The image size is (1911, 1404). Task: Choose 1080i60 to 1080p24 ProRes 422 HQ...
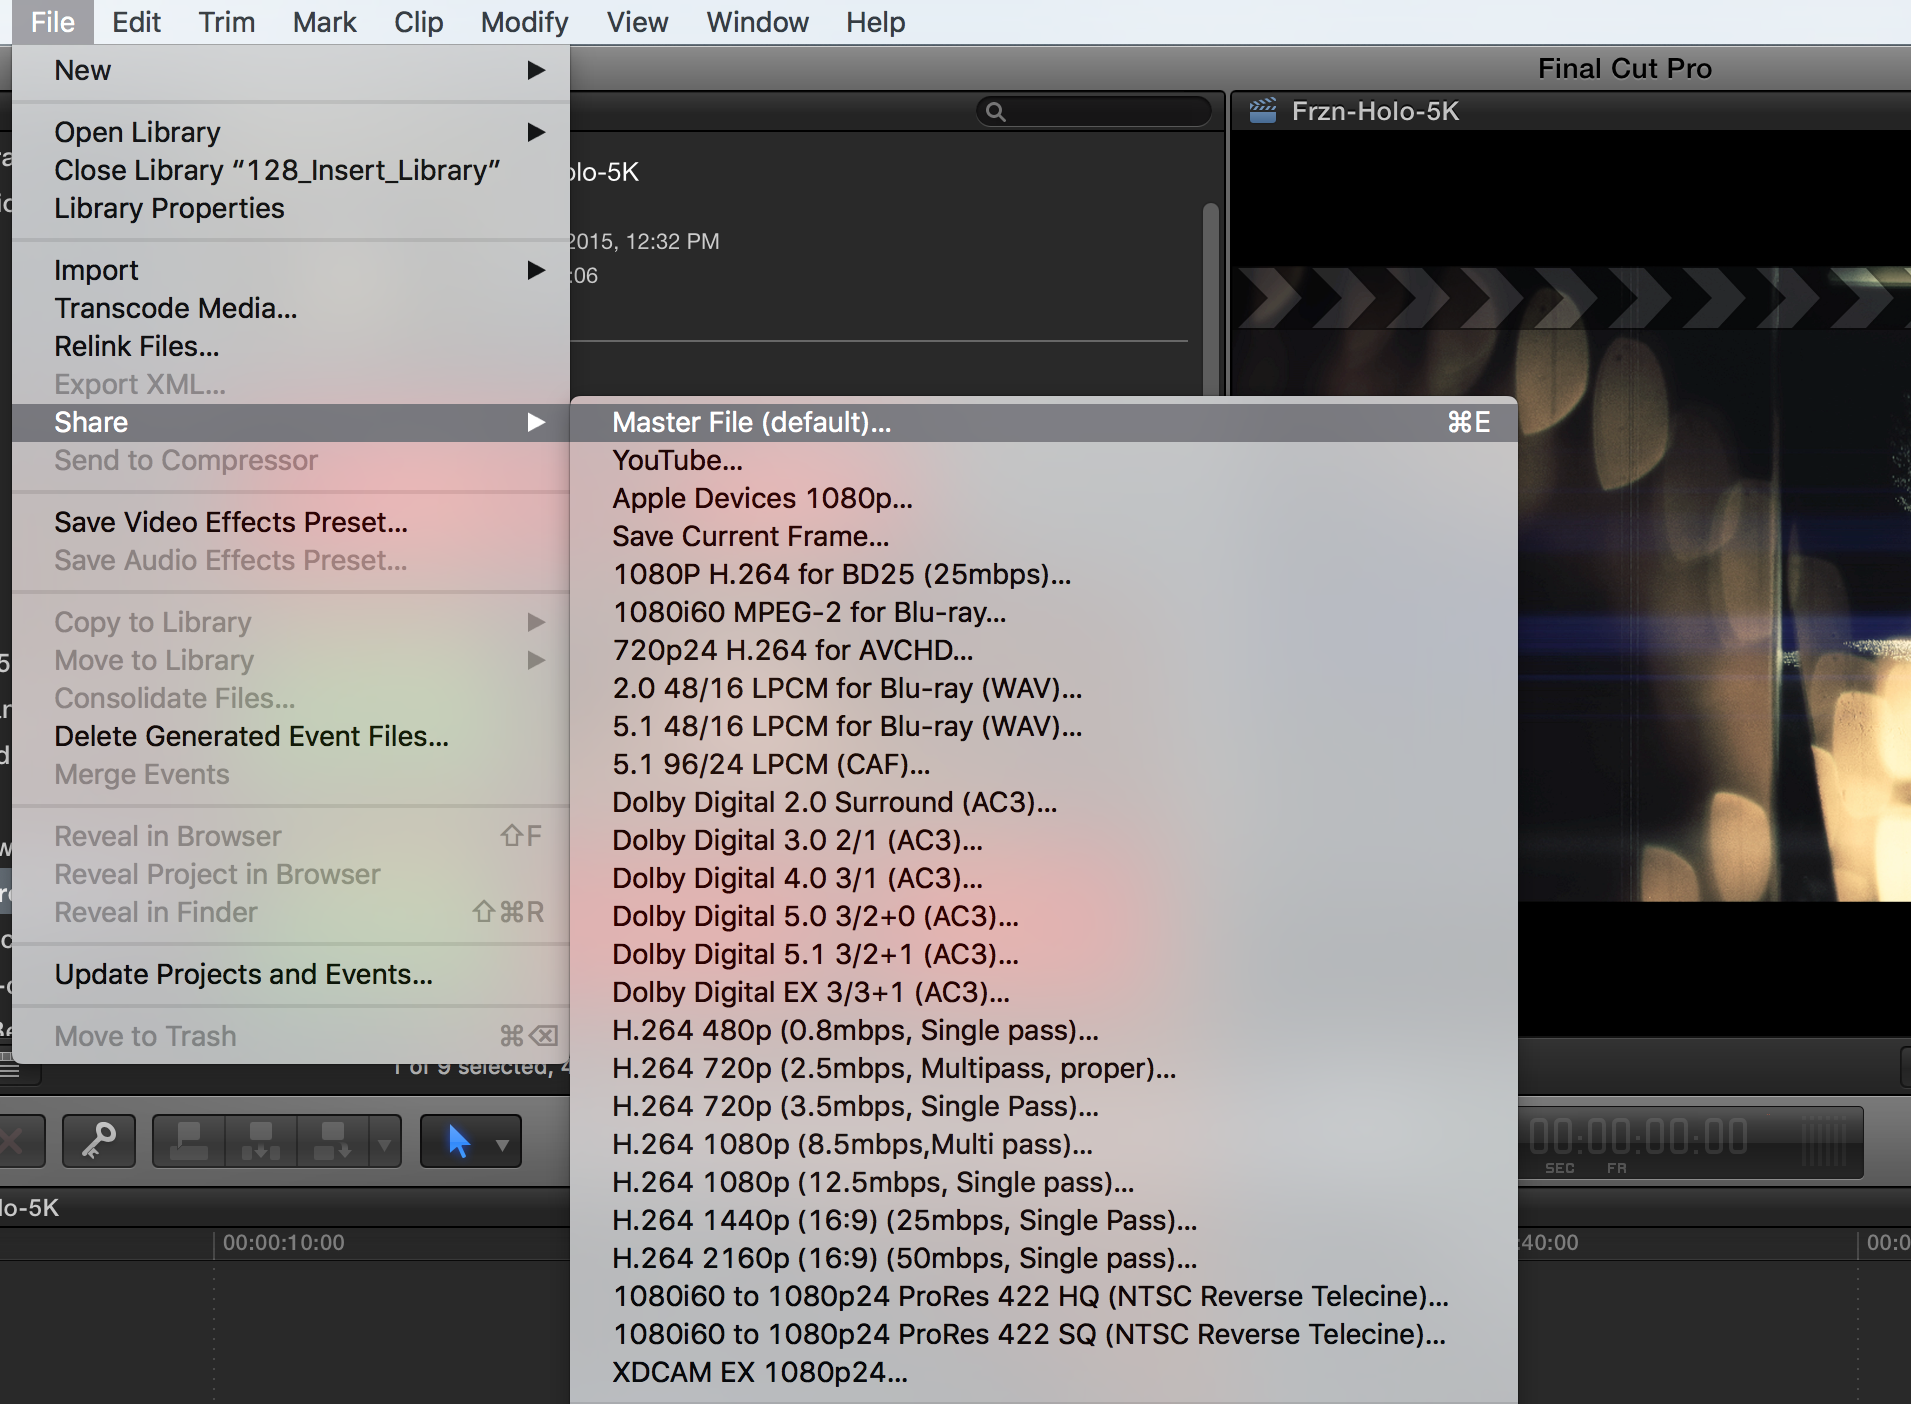tap(1044, 1296)
